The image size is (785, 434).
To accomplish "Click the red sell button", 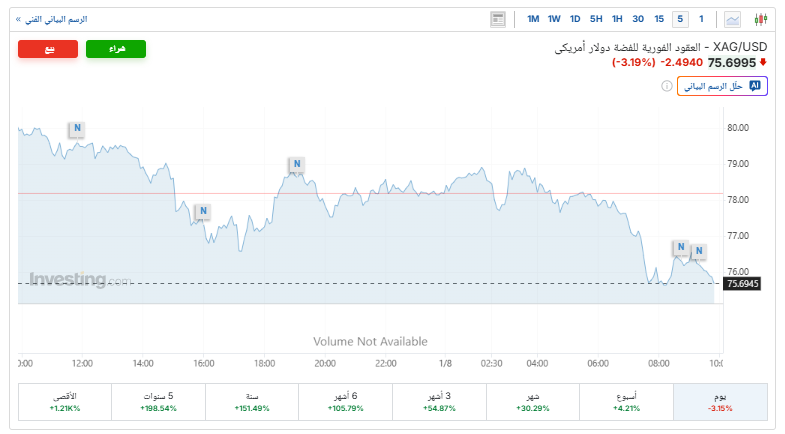I will (x=49, y=49).
